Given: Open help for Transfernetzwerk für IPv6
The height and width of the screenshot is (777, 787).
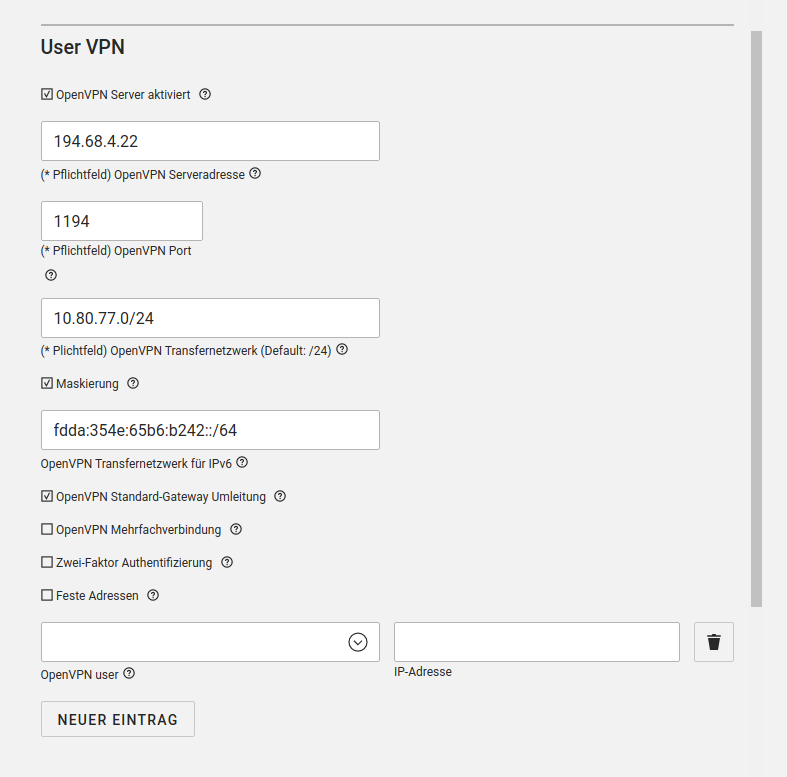Looking at the screenshot, I should 242,463.
